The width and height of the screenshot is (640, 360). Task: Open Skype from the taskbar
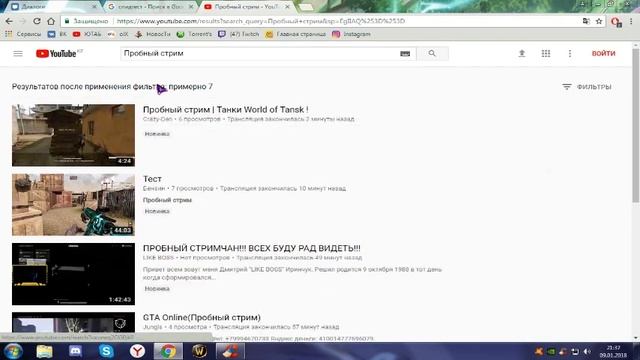(x=106, y=351)
